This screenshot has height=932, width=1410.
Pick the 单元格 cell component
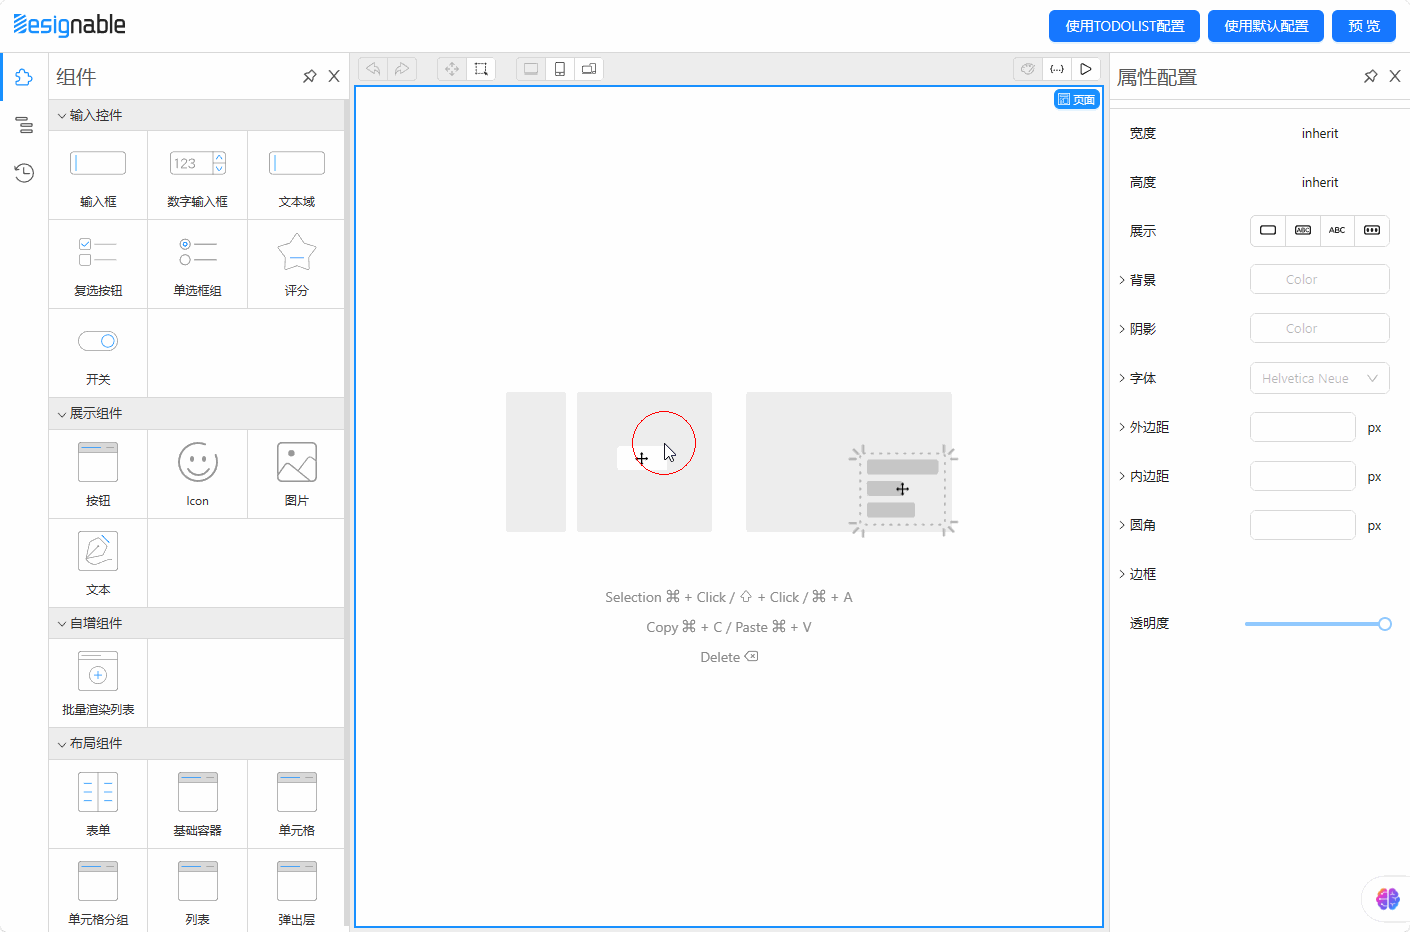(296, 804)
